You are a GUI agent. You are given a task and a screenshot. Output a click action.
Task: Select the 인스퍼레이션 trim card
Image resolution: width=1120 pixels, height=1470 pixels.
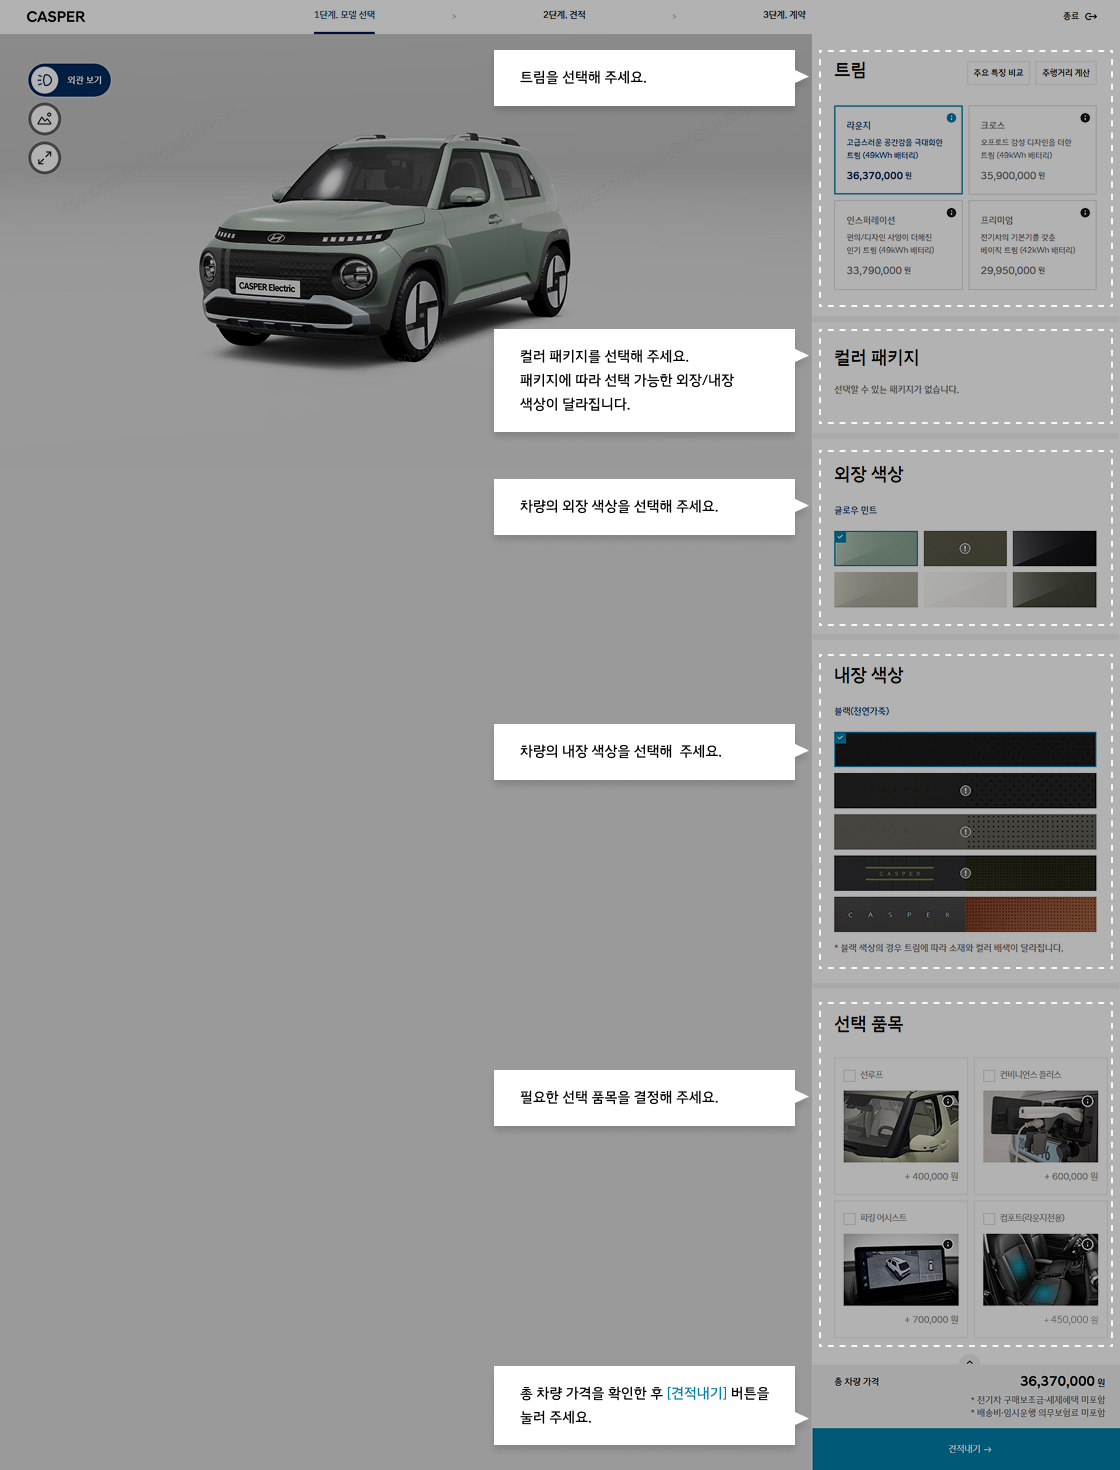pyautogui.click(x=898, y=245)
